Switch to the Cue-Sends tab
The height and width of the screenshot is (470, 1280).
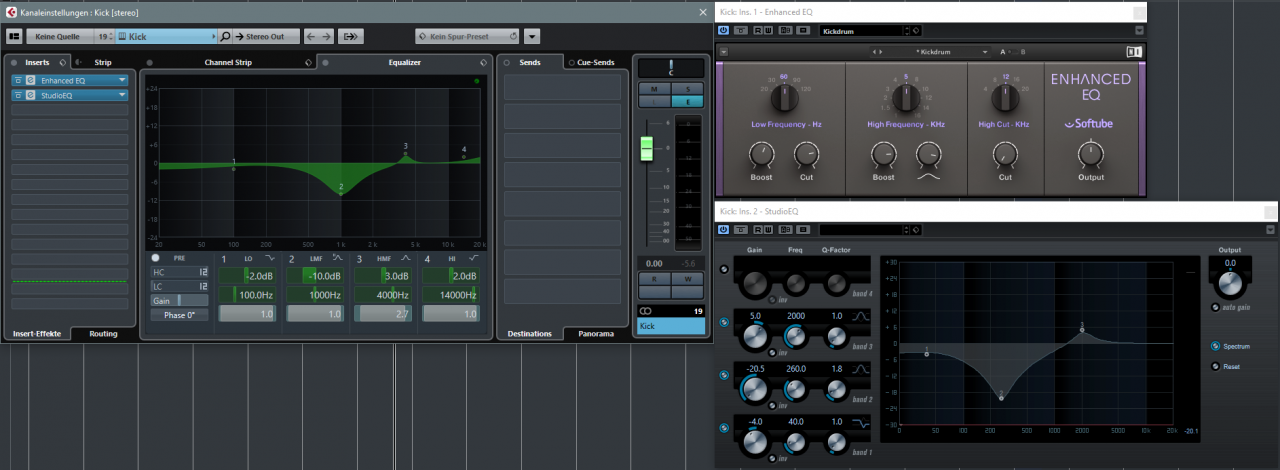tap(597, 62)
